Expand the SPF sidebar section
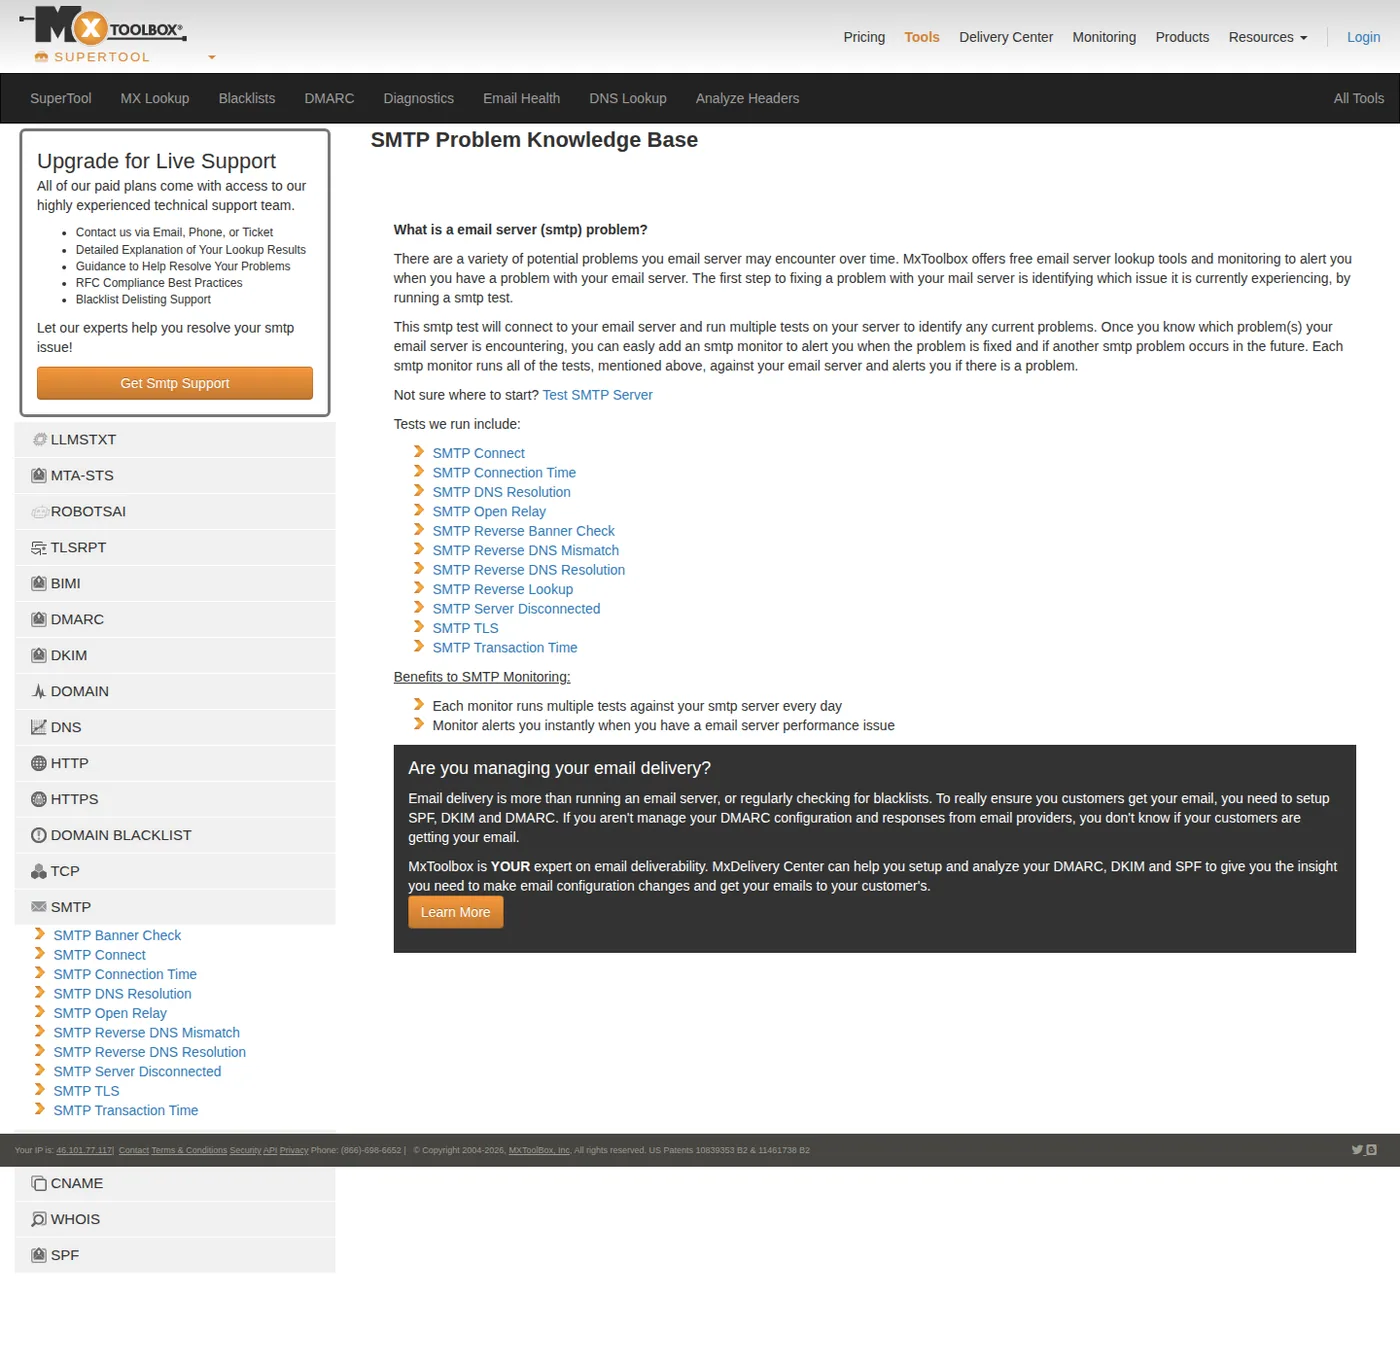Image resolution: width=1400 pixels, height=1371 pixels. pyautogui.click(x=175, y=1256)
